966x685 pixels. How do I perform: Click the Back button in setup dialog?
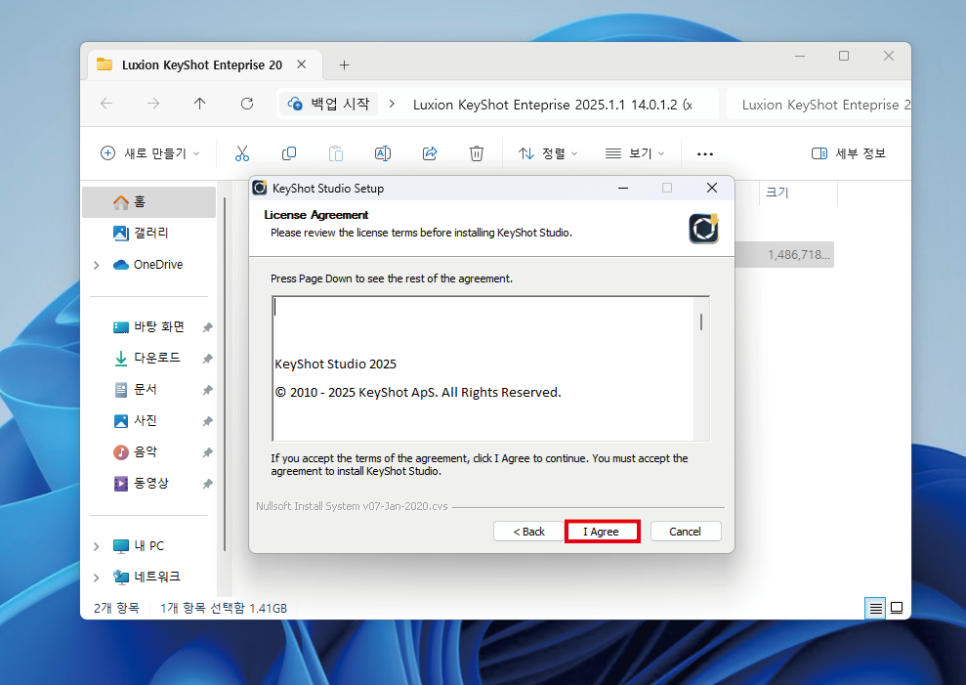529,531
